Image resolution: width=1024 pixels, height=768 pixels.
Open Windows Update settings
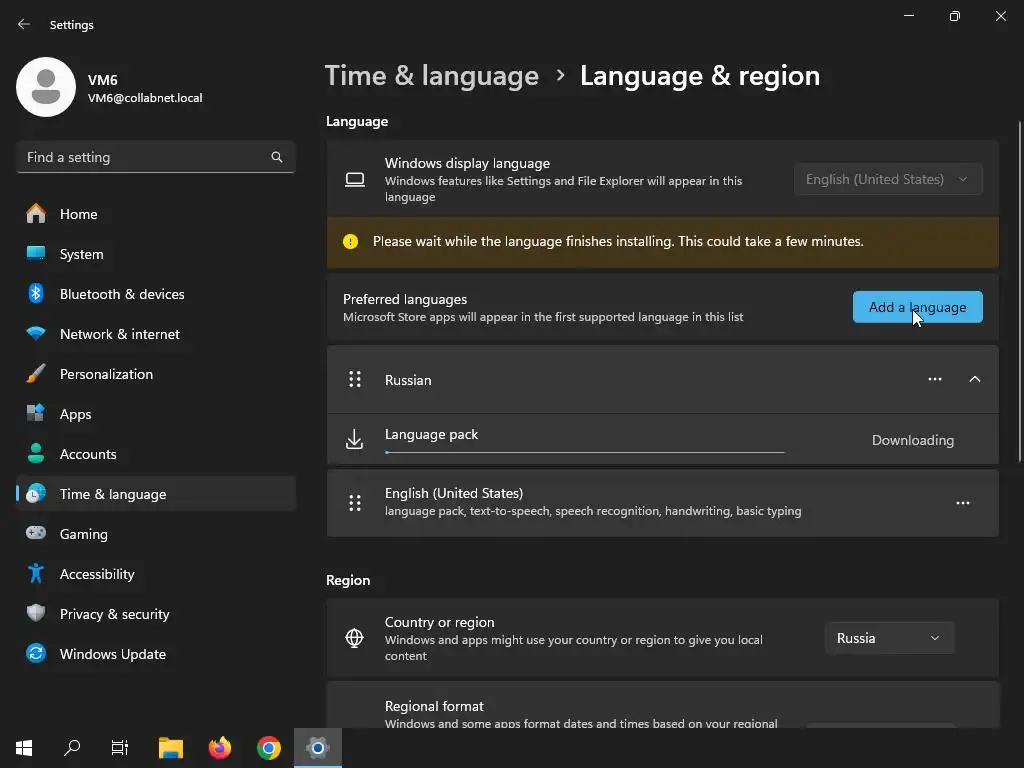click(x=156, y=654)
